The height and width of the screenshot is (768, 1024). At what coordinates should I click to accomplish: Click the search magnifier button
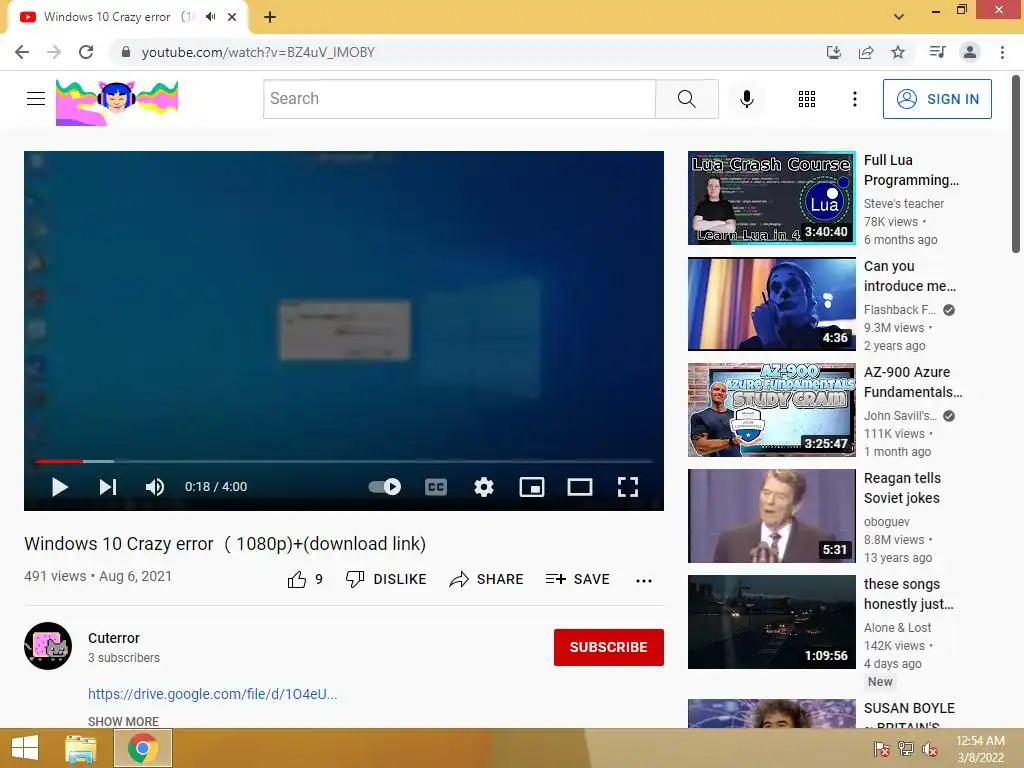click(x=686, y=99)
